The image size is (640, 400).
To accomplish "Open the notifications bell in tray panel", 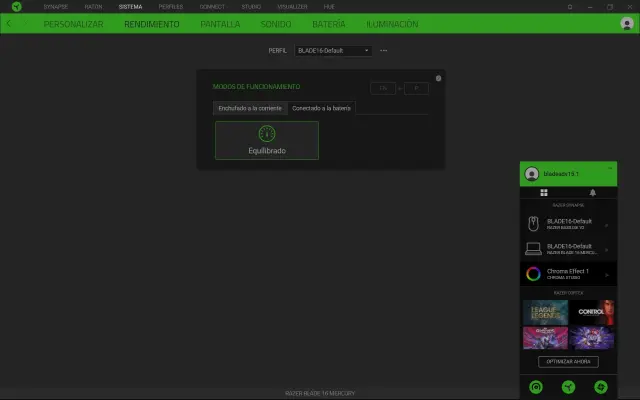I will pyautogui.click(x=592, y=191).
